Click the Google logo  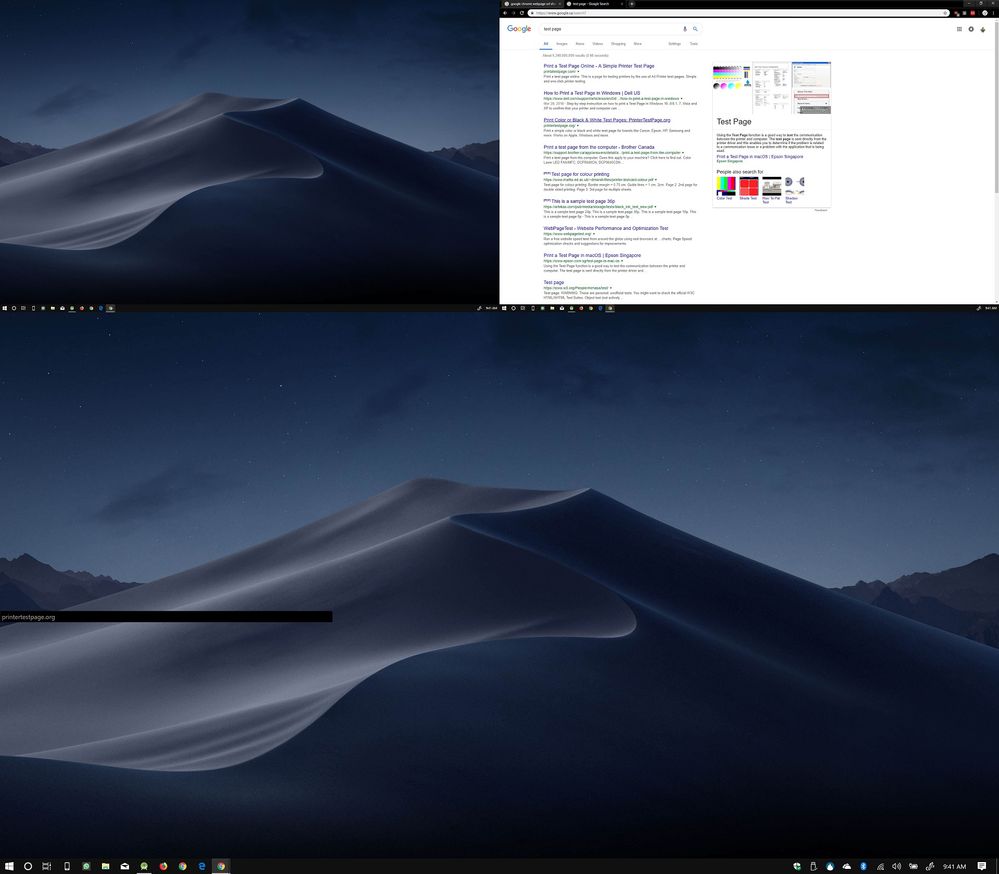click(x=519, y=29)
